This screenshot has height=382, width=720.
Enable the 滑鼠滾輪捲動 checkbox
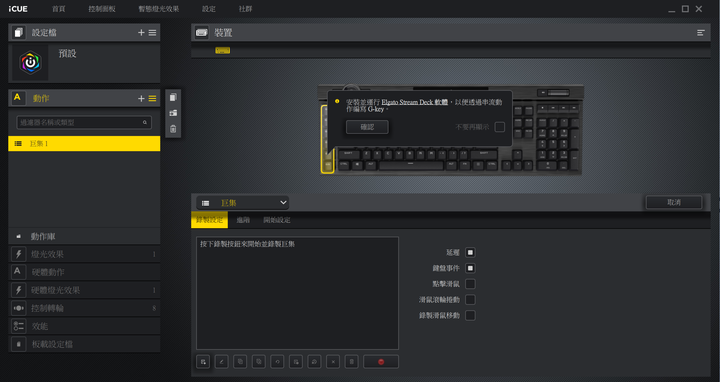470,299
